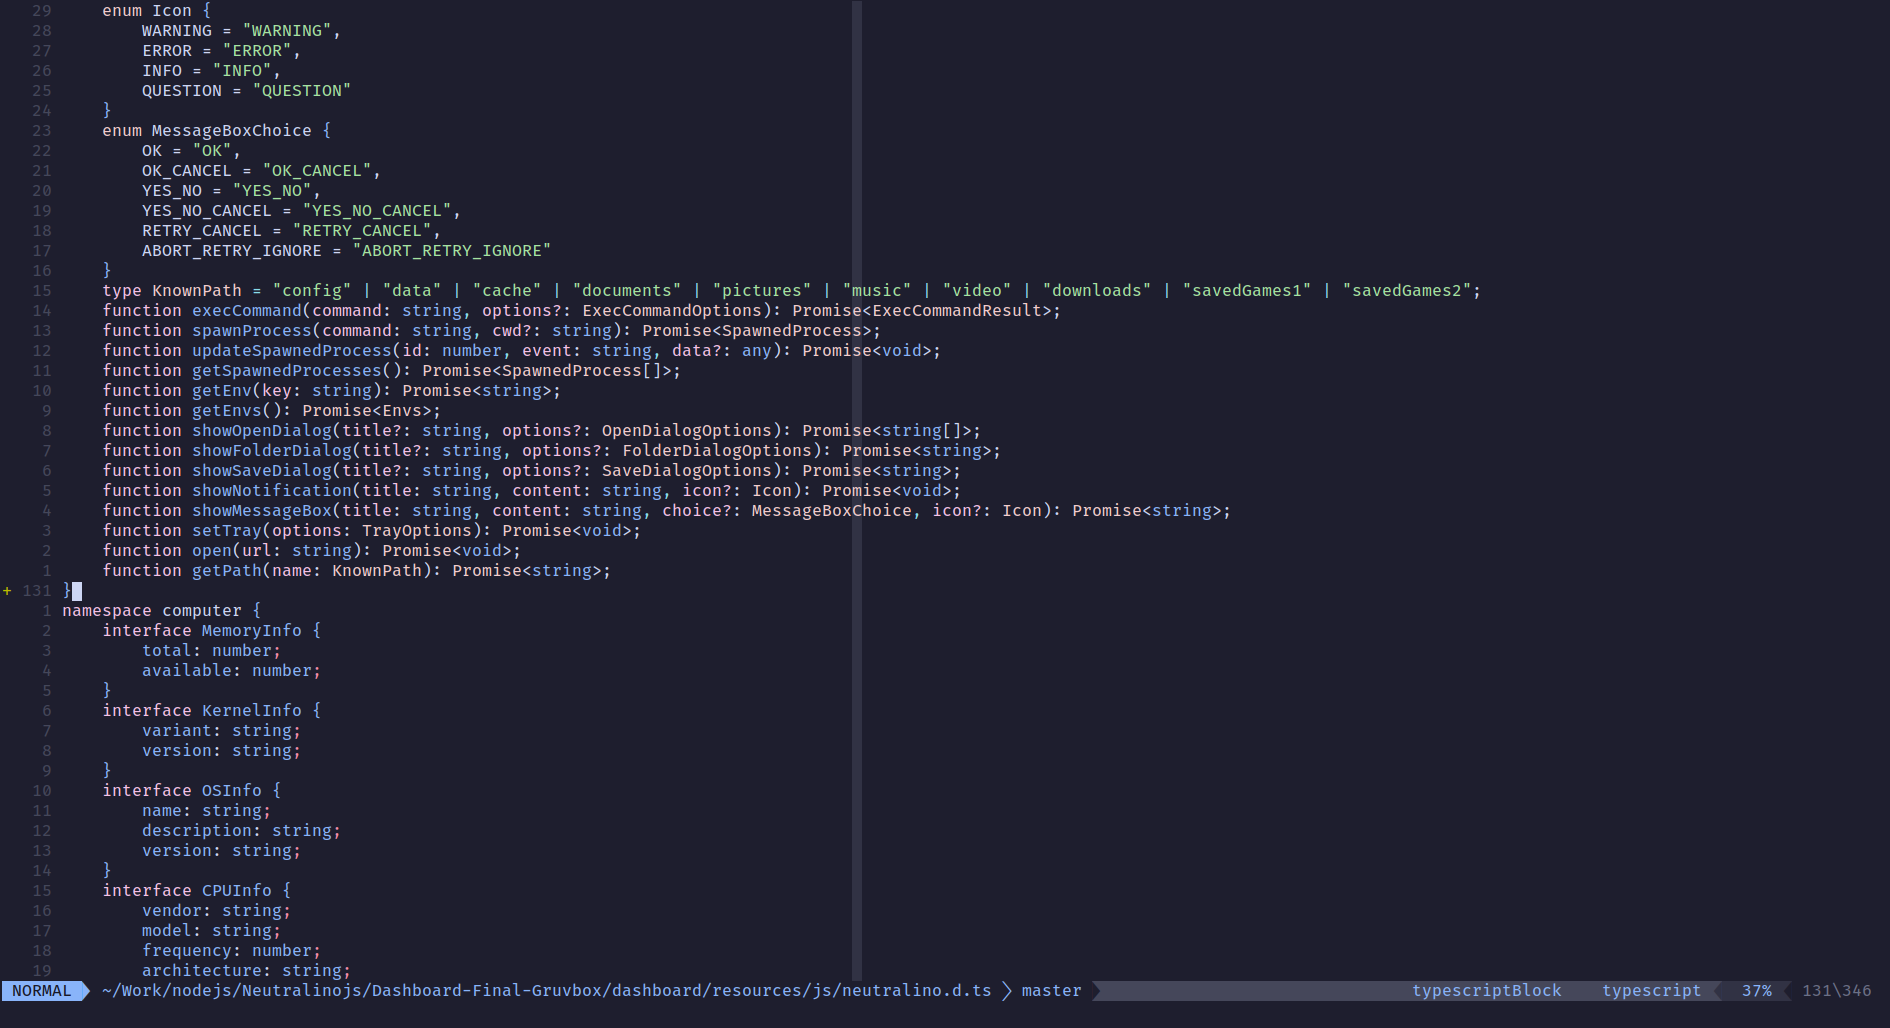Viewport: 1890px width, 1028px height.
Task: Click the setTray function name
Action: point(226,531)
